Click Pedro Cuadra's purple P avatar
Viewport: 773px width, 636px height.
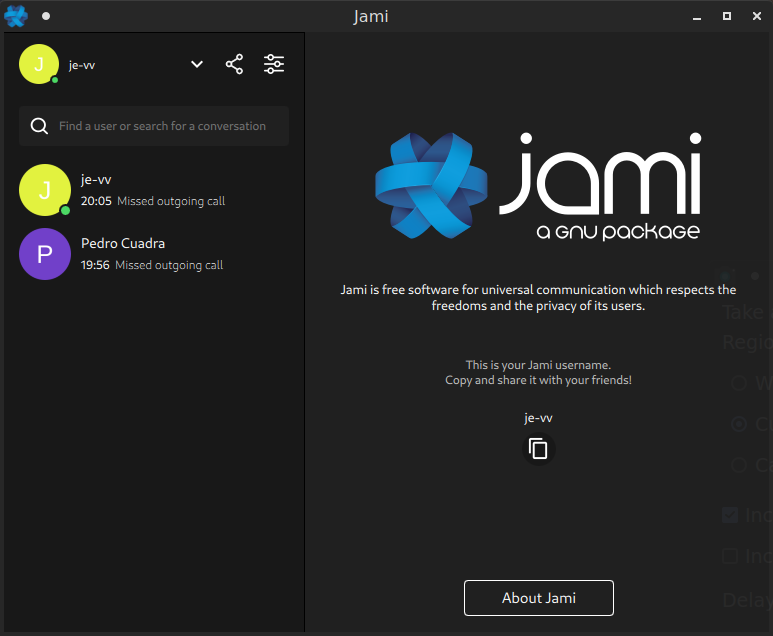pyautogui.click(x=45, y=254)
